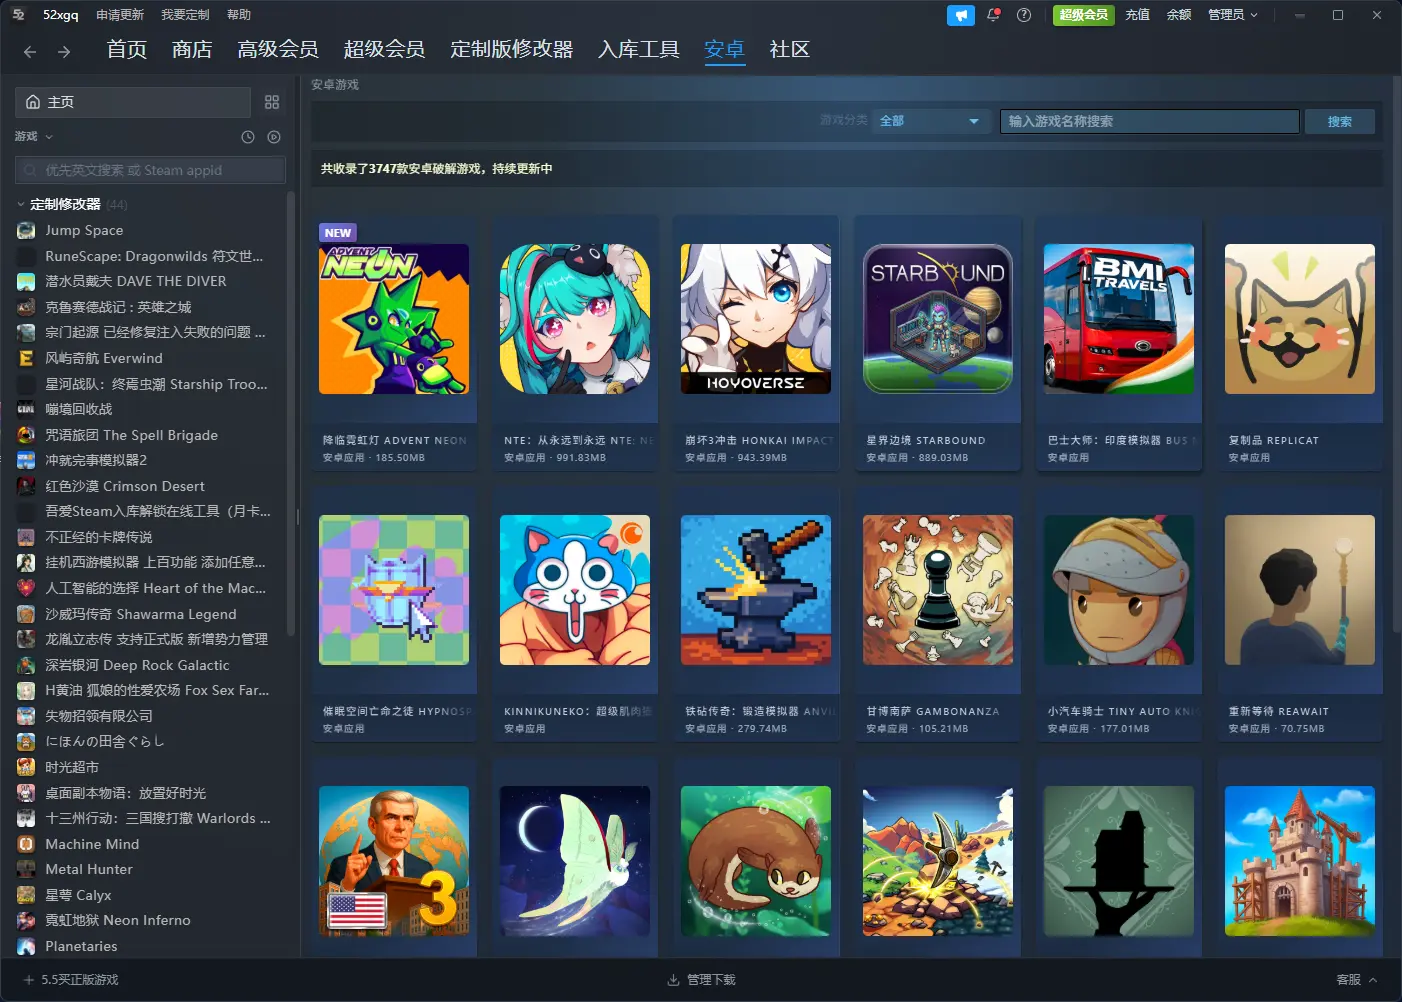This screenshot has height=1002, width=1402.
Task: Open the Honkai Impact game thumbnail
Action: [756, 319]
